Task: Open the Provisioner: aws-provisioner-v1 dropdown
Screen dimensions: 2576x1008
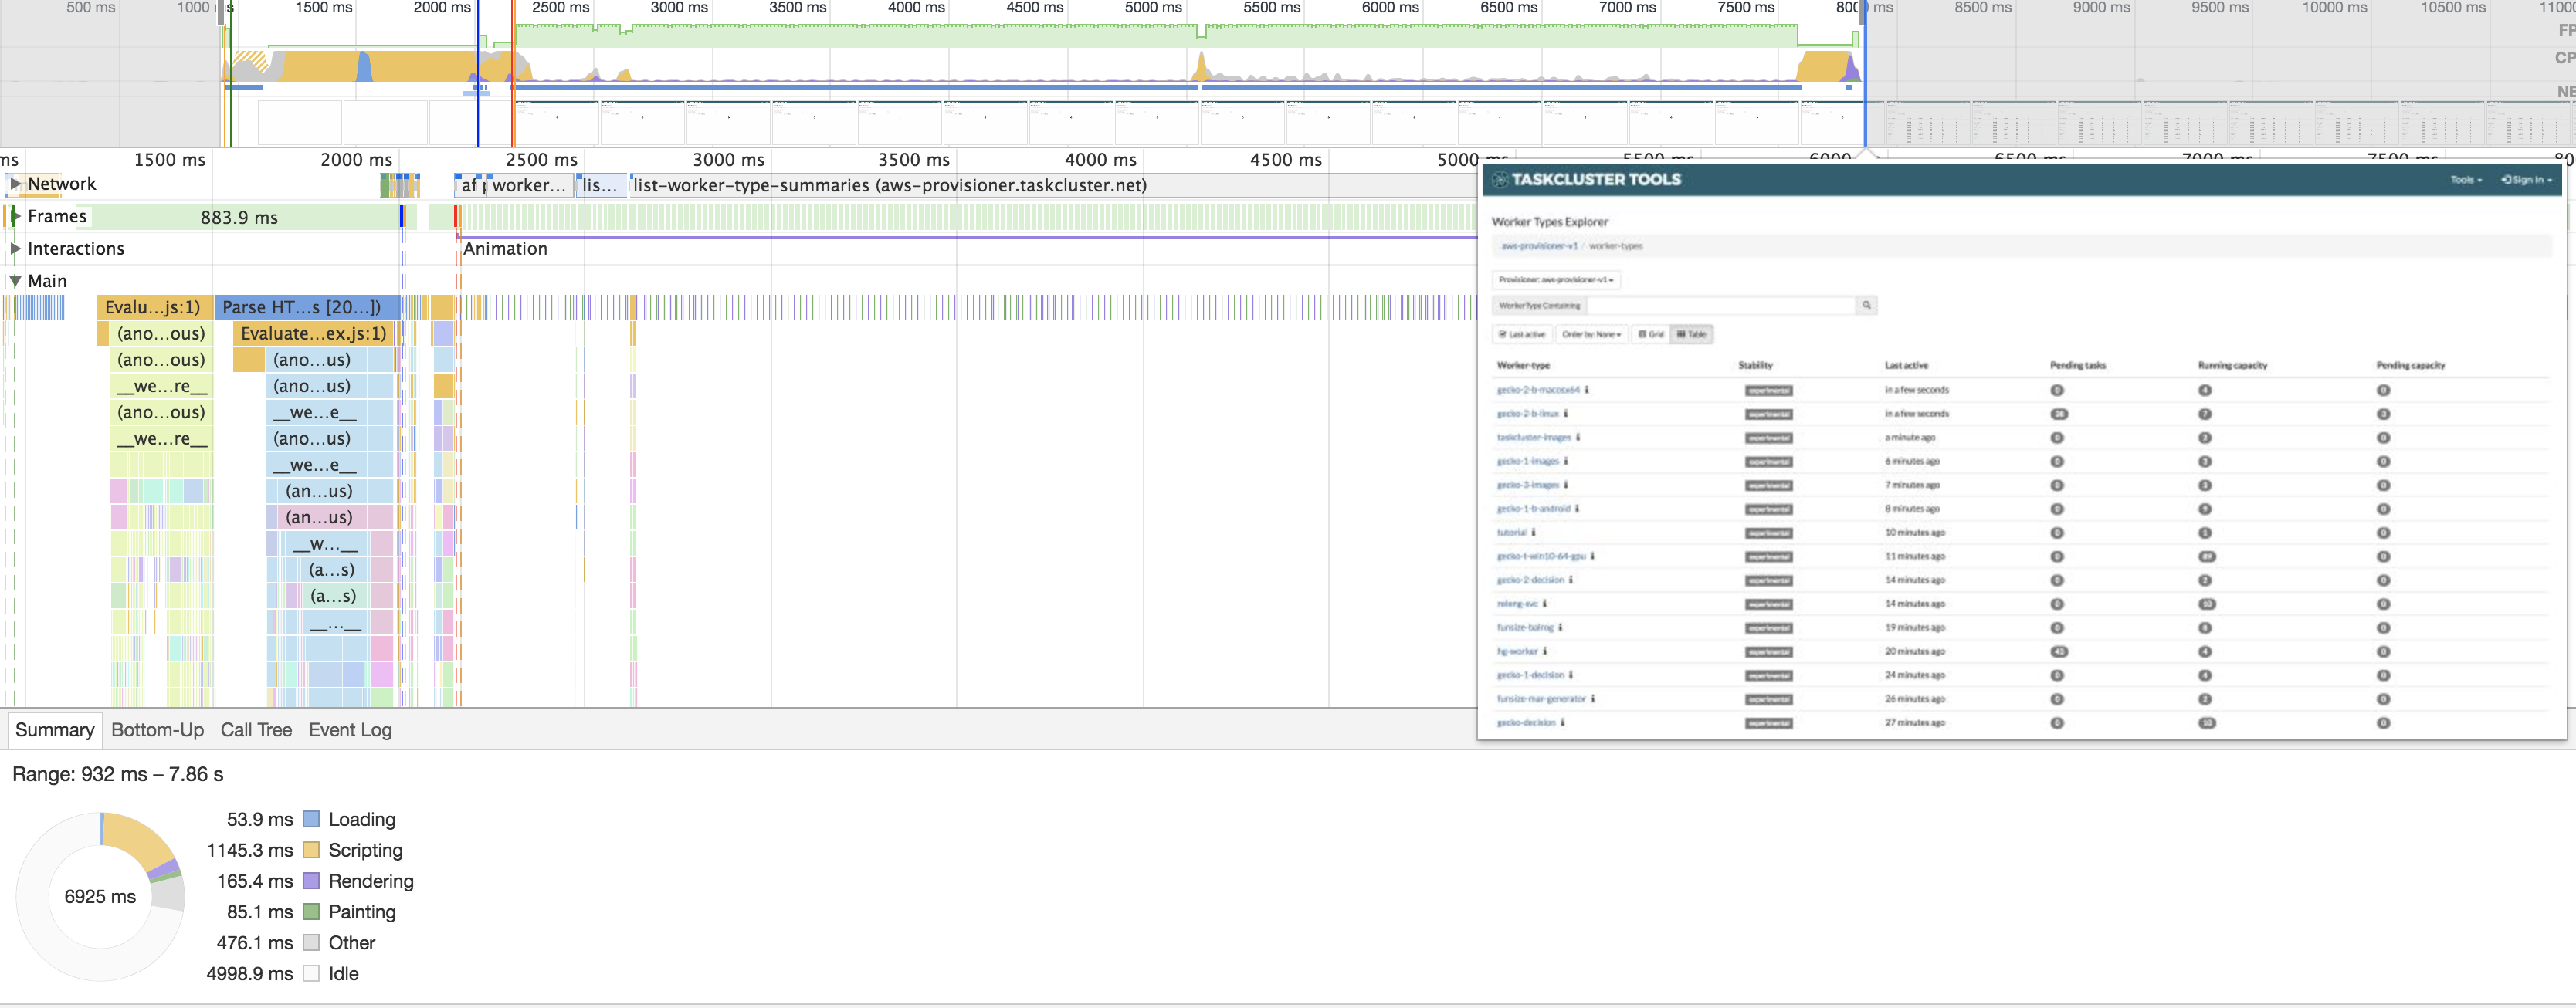Action: [x=1556, y=280]
